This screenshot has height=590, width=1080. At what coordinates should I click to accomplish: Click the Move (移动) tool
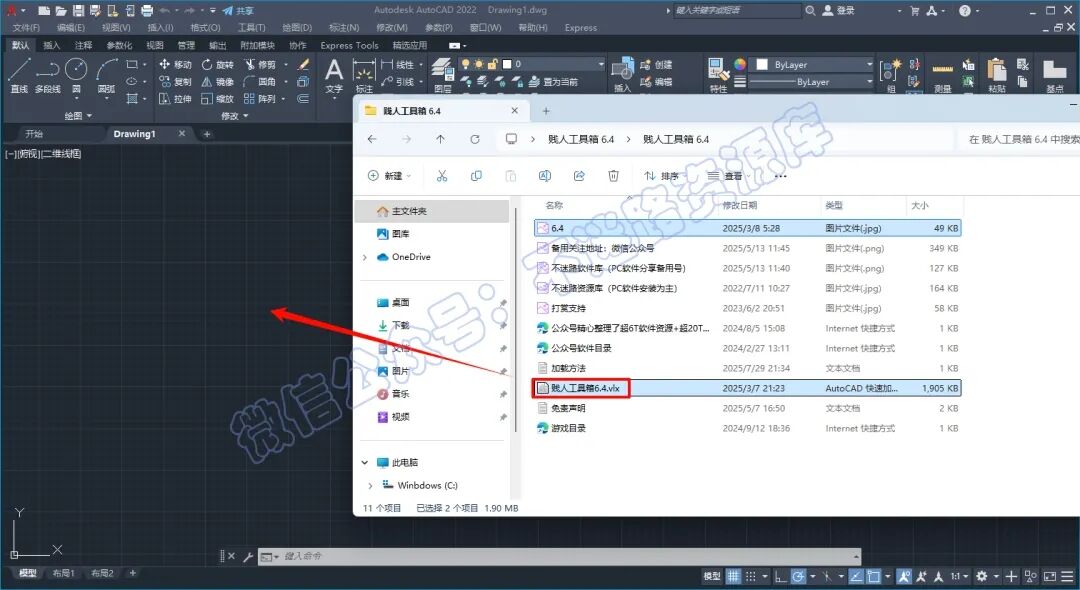coord(175,64)
